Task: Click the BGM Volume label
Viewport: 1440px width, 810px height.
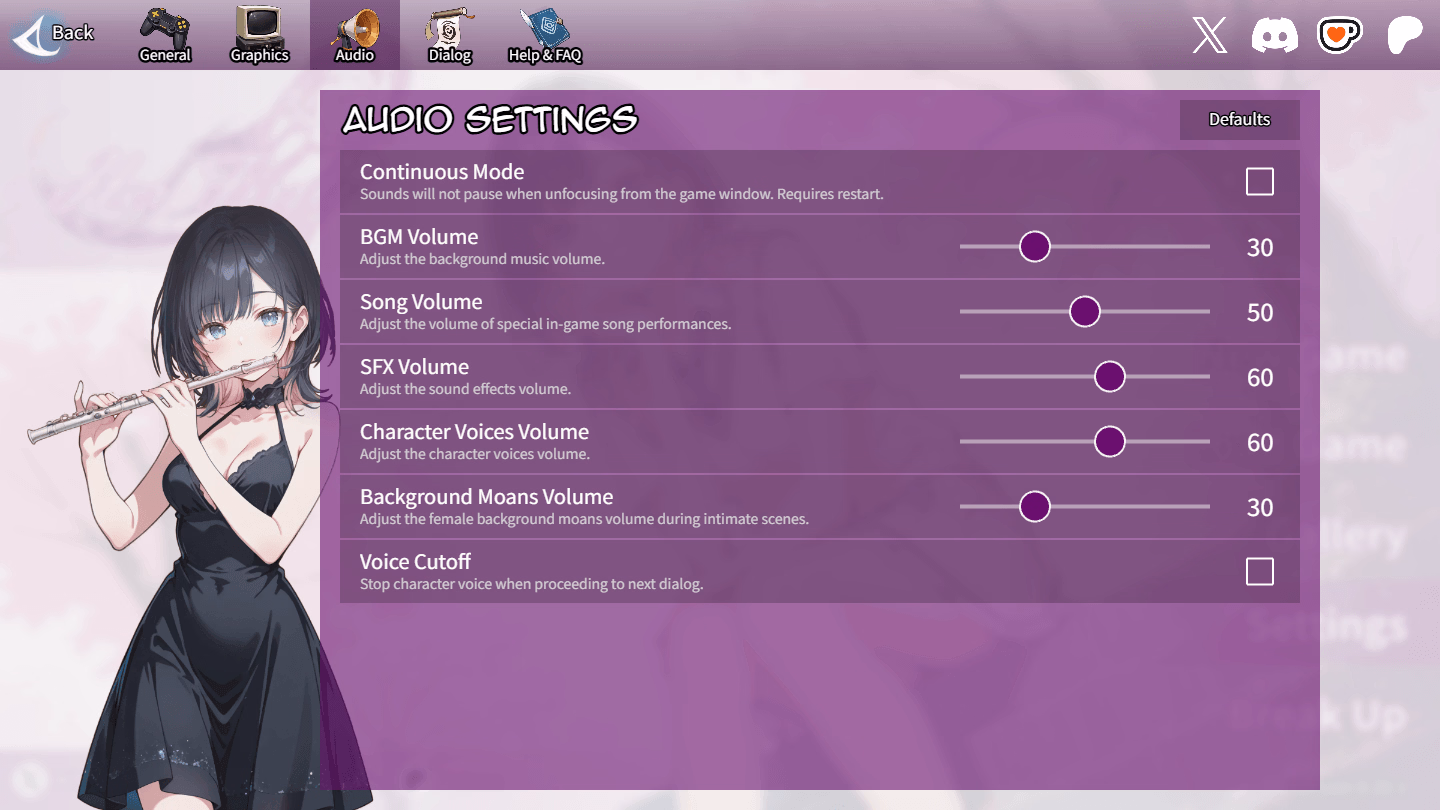Action: tap(419, 237)
